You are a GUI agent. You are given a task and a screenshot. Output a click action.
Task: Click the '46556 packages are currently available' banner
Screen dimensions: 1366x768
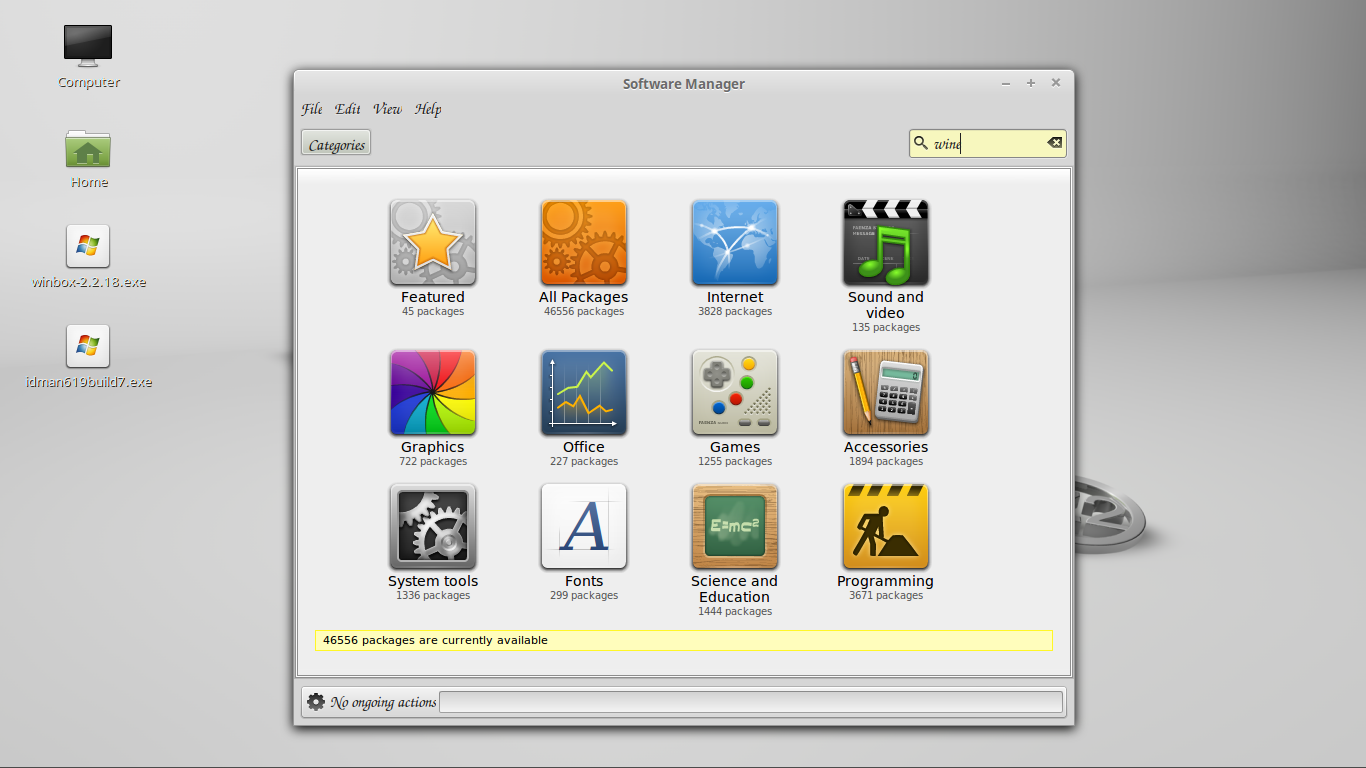684,640
